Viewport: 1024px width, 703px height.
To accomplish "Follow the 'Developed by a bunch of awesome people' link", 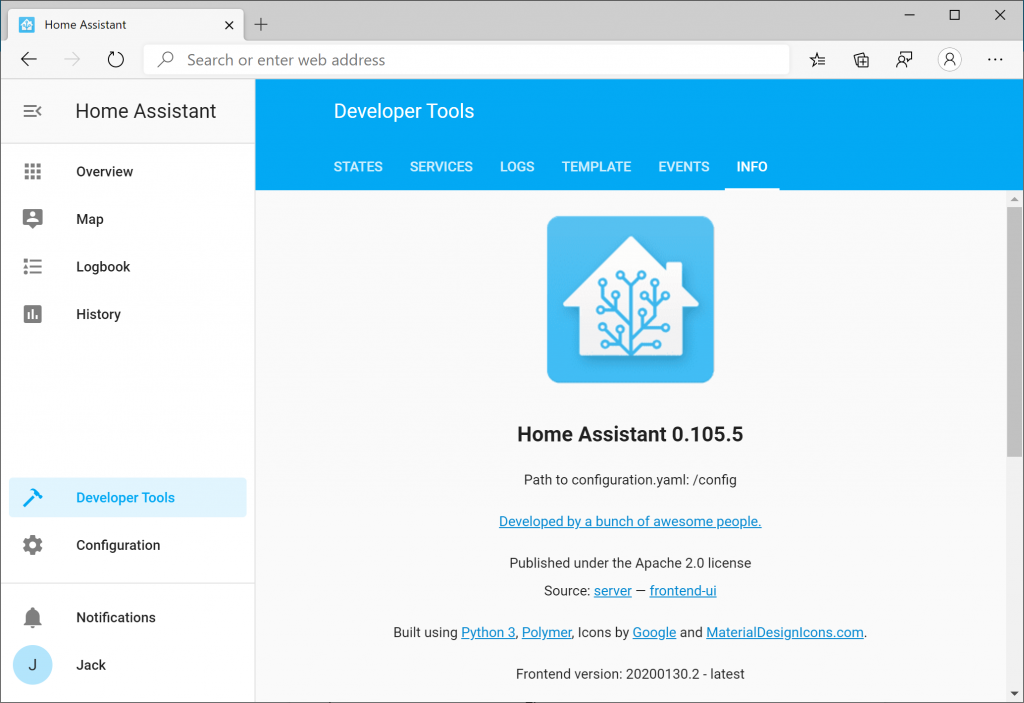I will coord(630,521).
